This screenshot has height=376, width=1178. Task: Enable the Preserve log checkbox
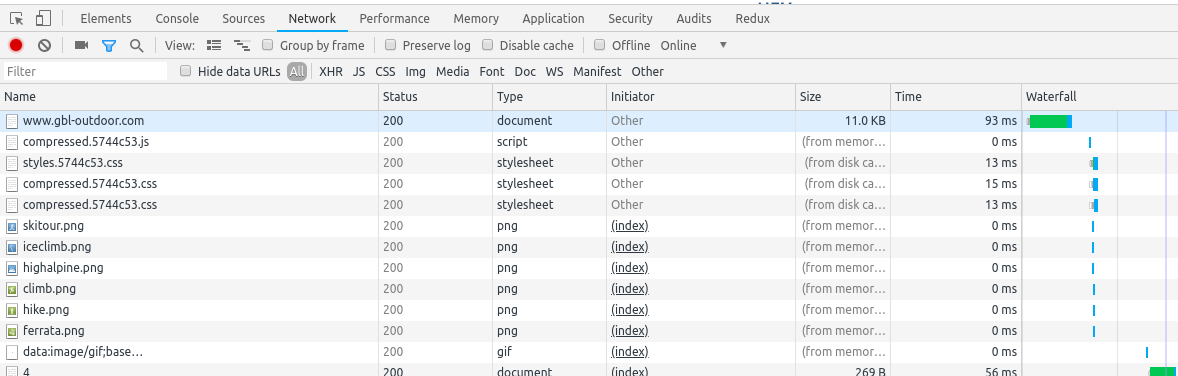(390, 45)
